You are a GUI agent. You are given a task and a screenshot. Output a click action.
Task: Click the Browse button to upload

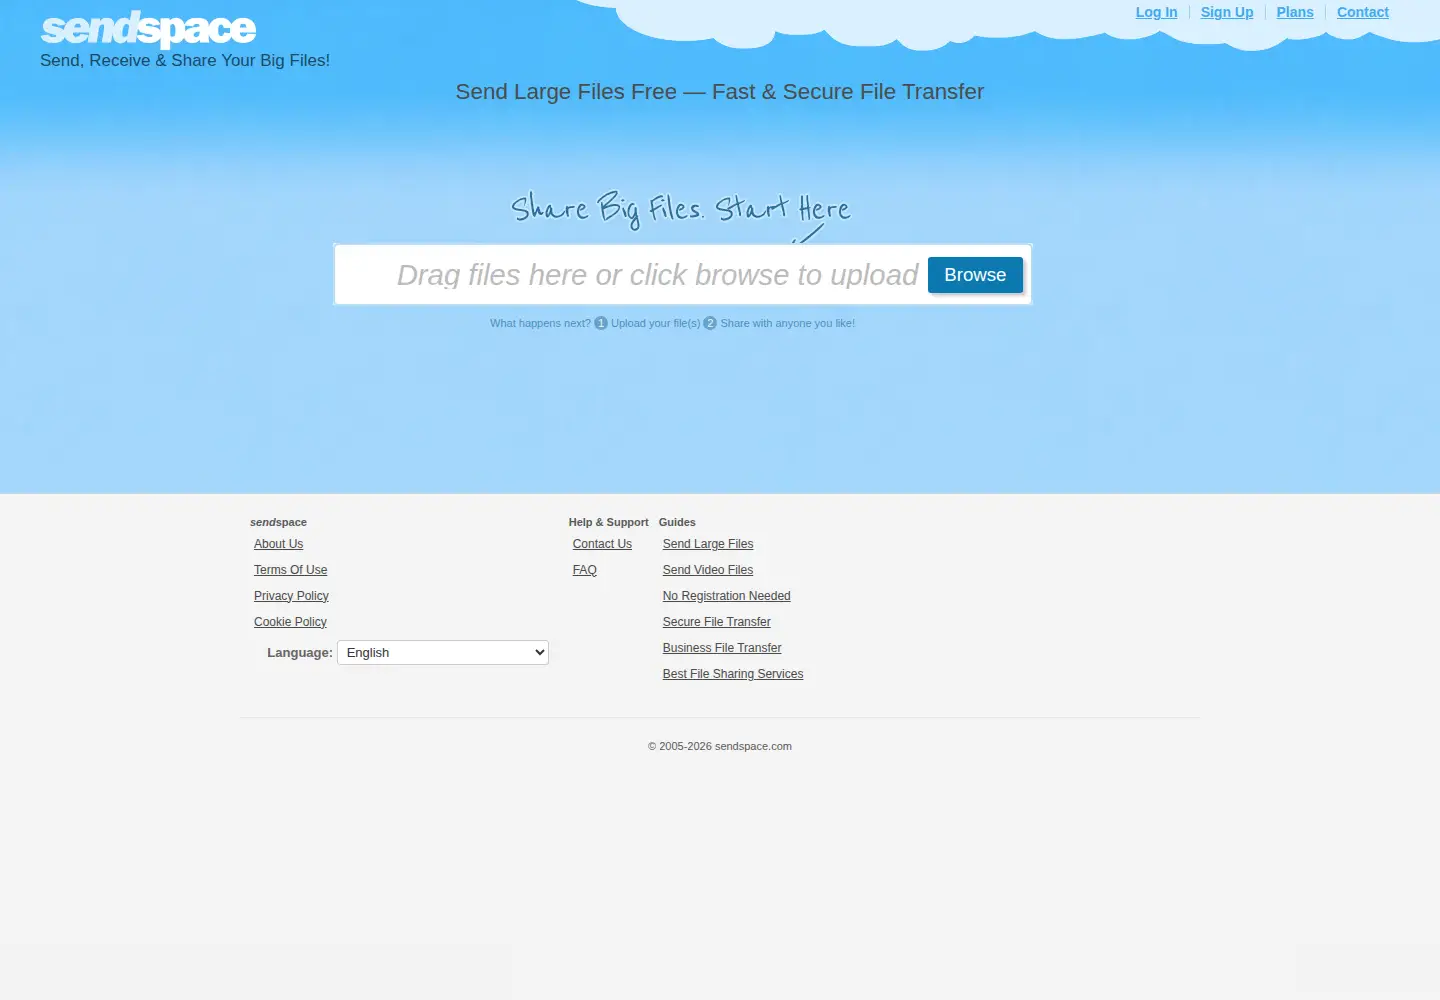tap(975, 275)
